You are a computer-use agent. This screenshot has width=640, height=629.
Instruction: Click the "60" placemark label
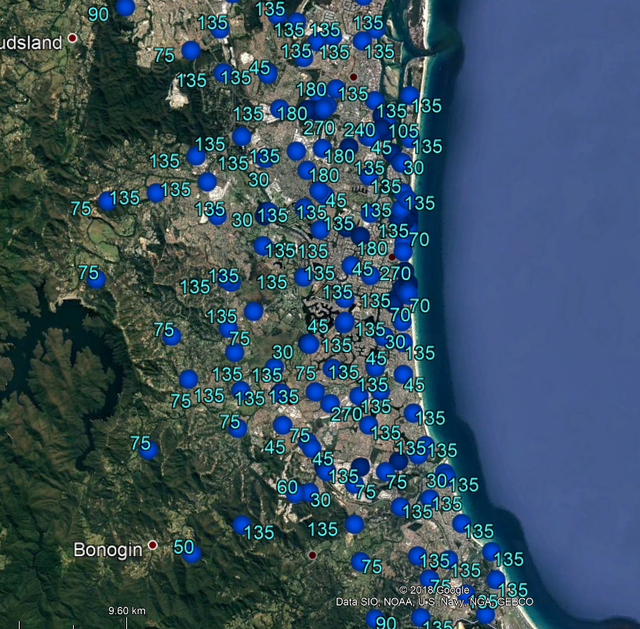click(x=287, y=487)
